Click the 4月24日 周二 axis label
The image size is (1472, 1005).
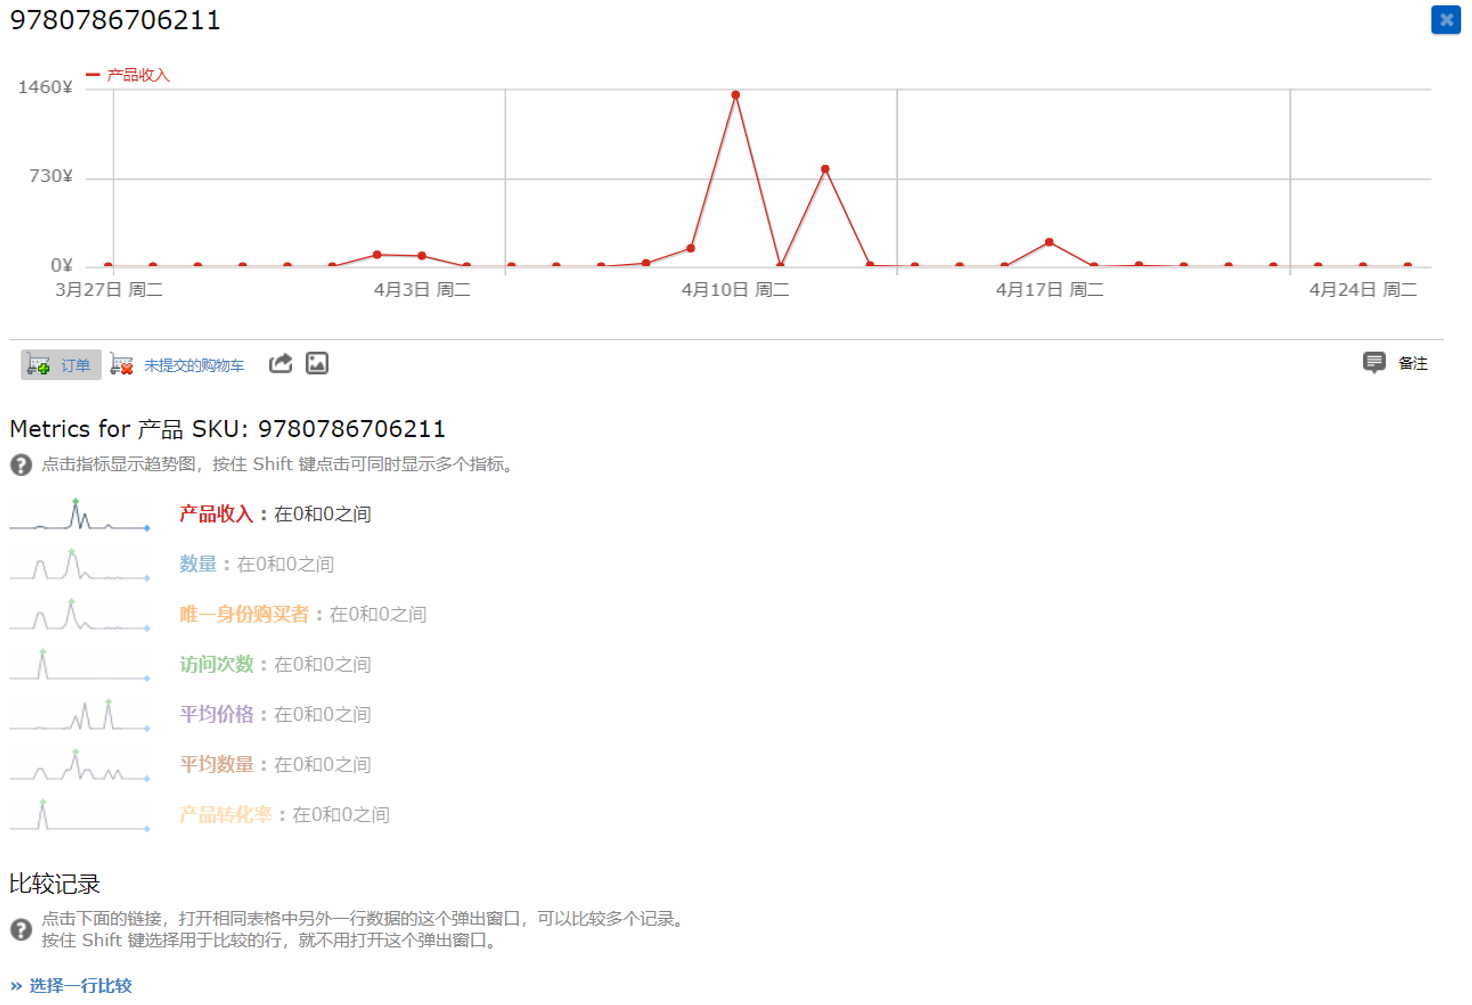[x=1363, y=290]
